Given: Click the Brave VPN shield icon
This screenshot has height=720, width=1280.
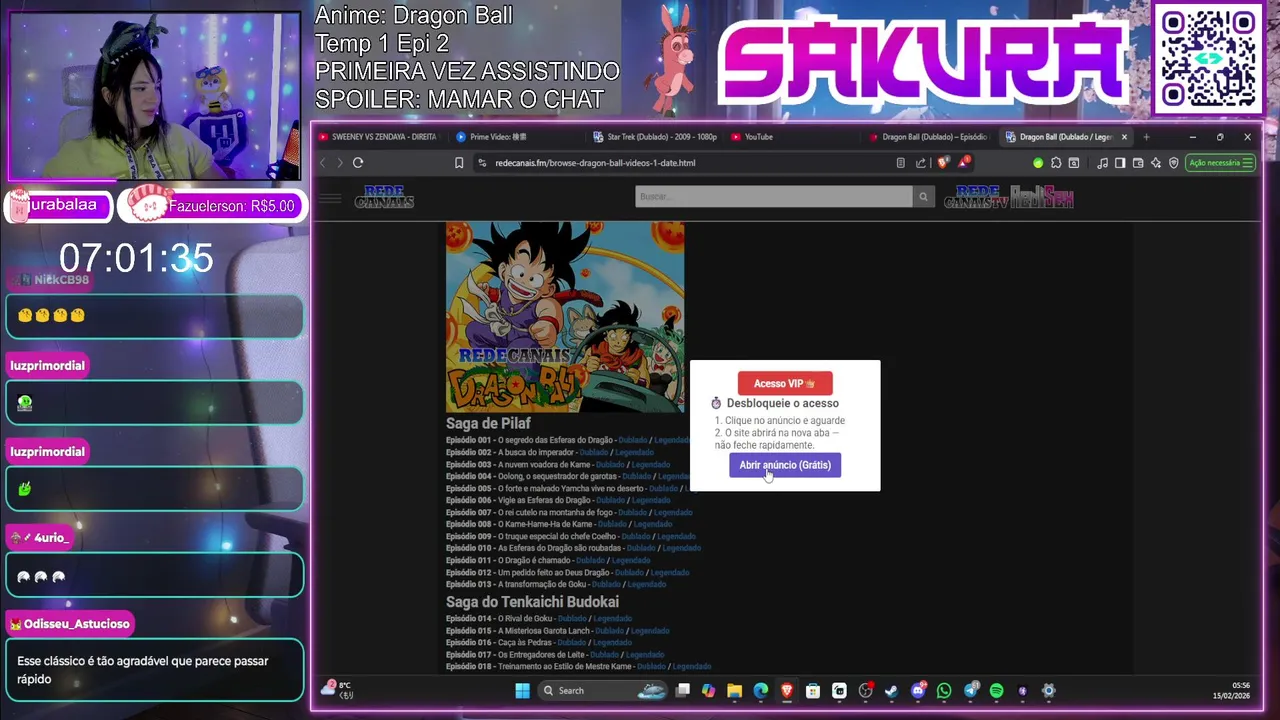Looking at the screenshot, I should pyautogui.click(x=1174, y=163).
